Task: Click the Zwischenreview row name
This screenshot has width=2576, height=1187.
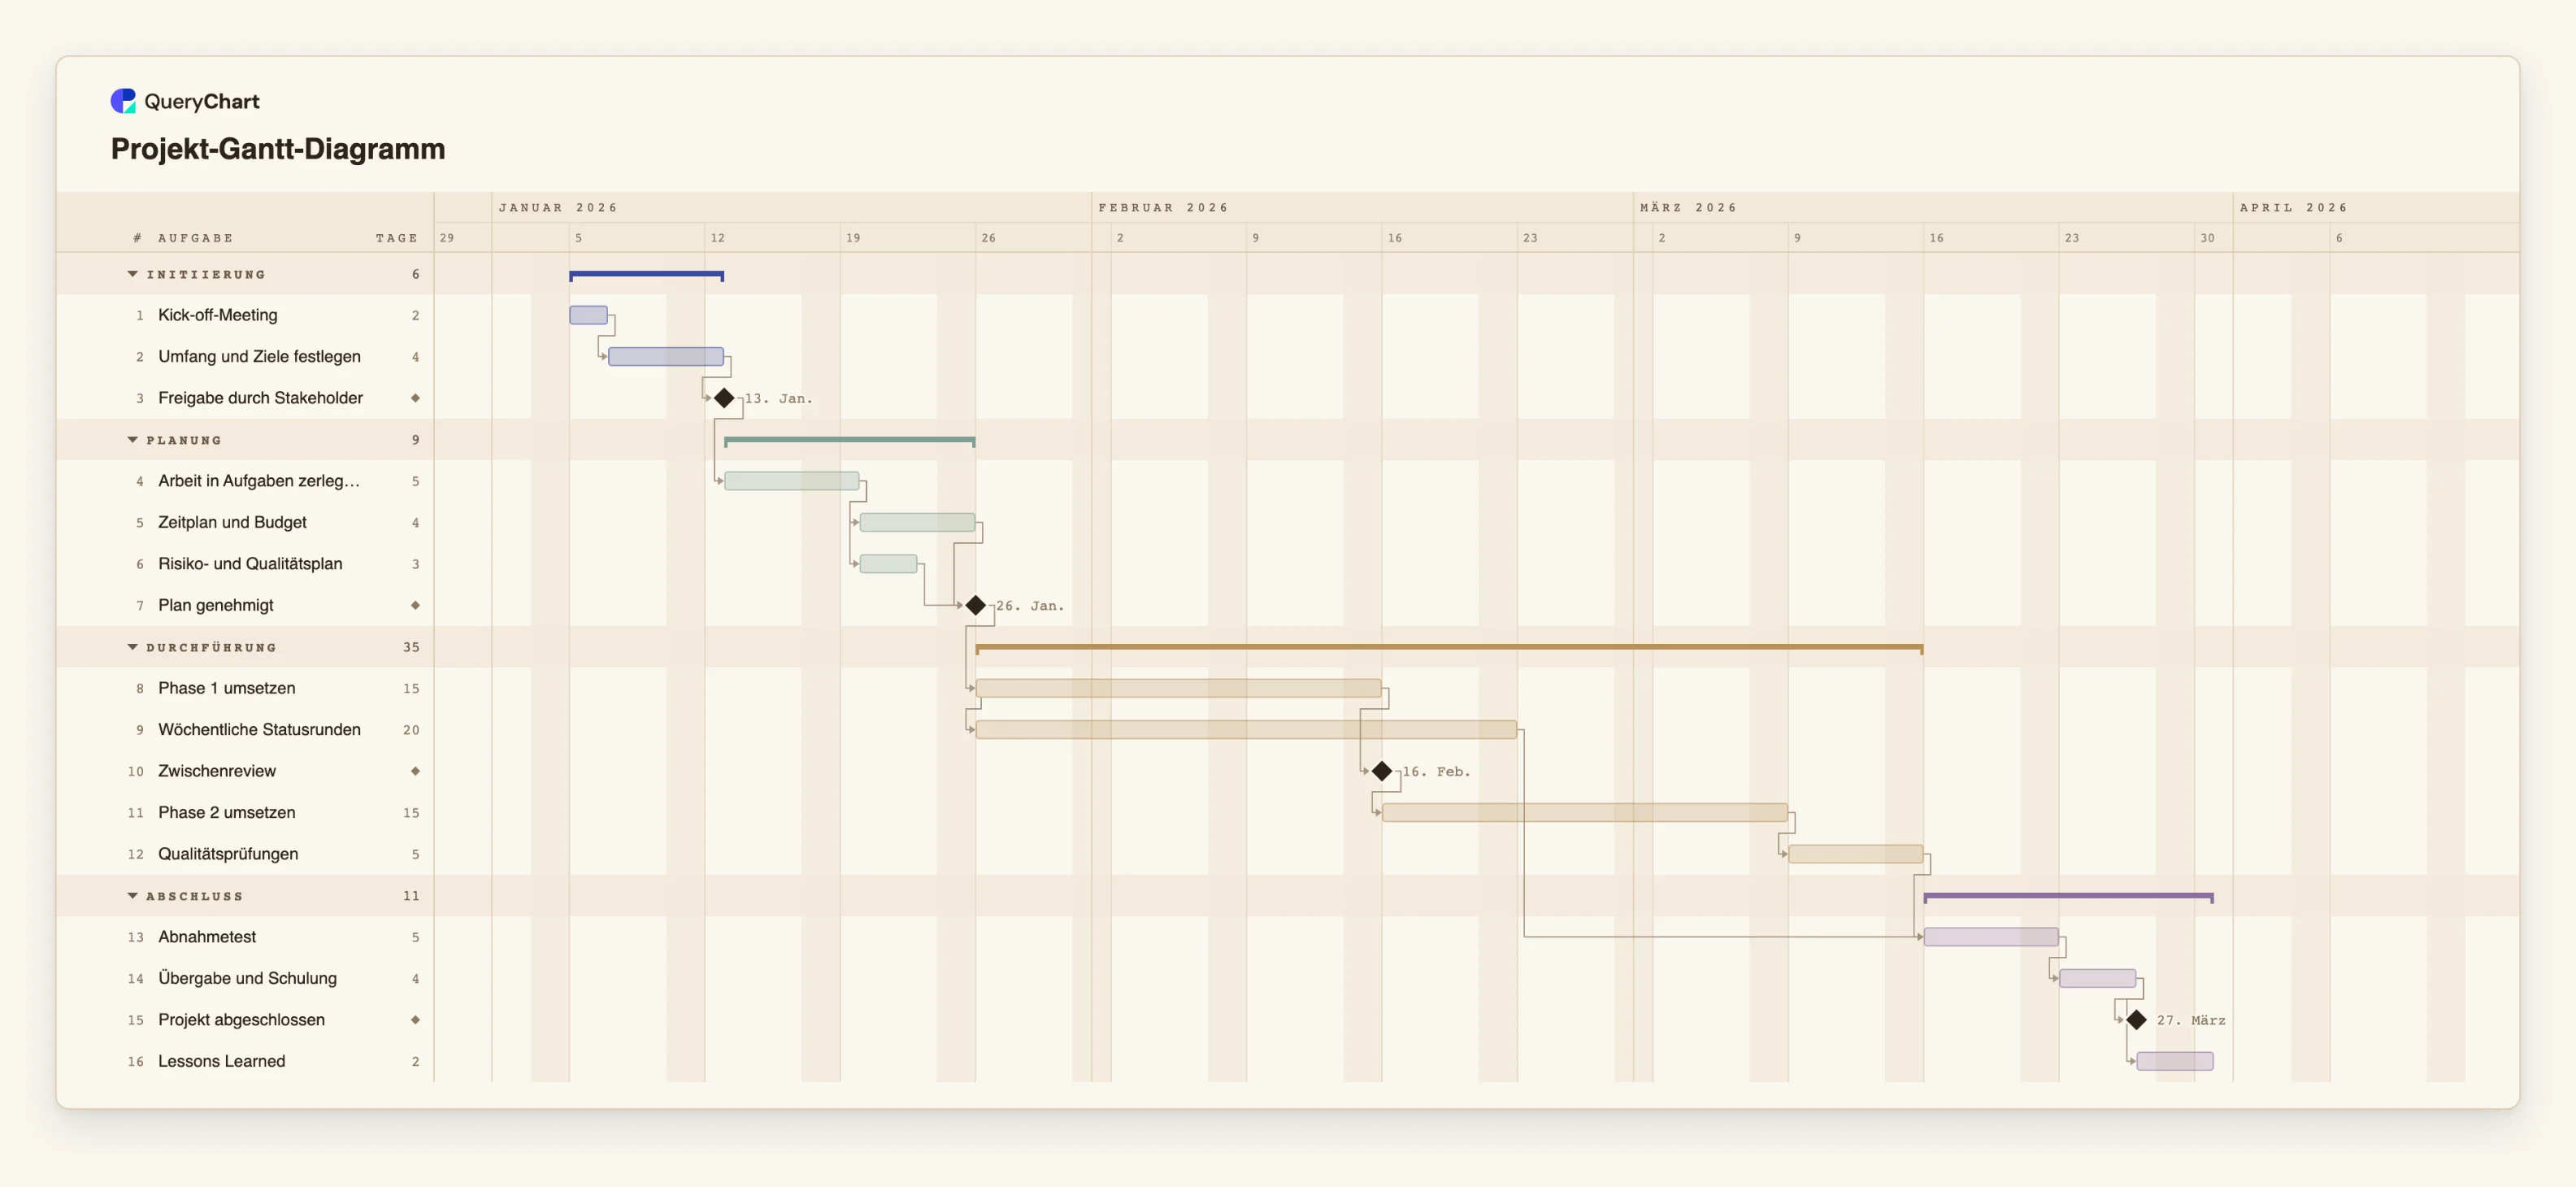Action: [217, 771]
